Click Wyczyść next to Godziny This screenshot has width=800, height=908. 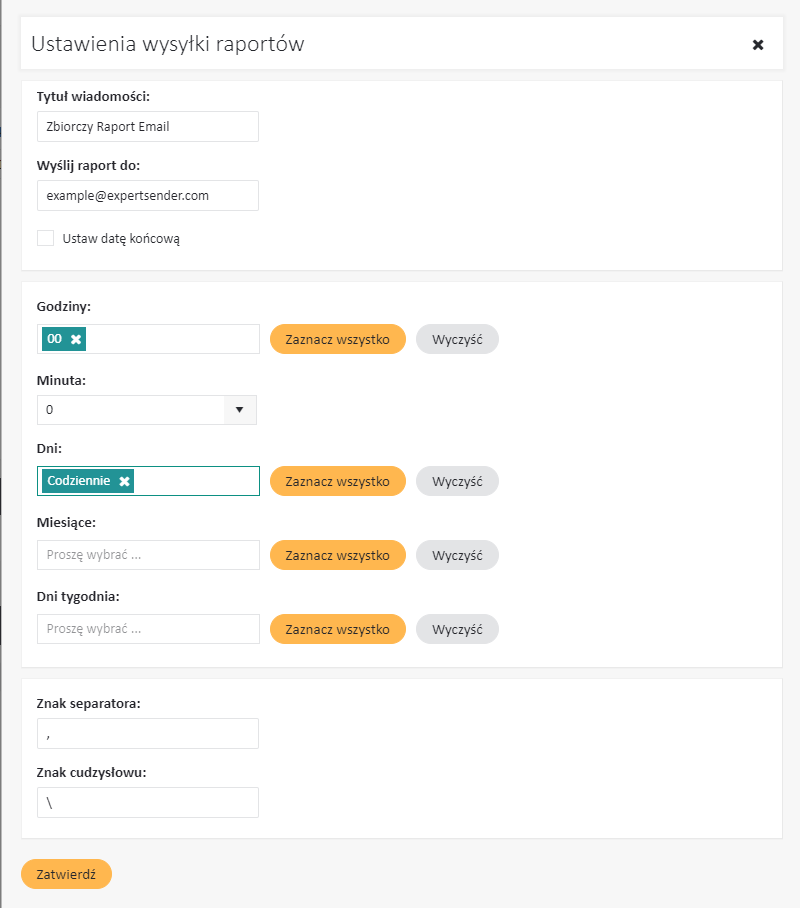457,339
